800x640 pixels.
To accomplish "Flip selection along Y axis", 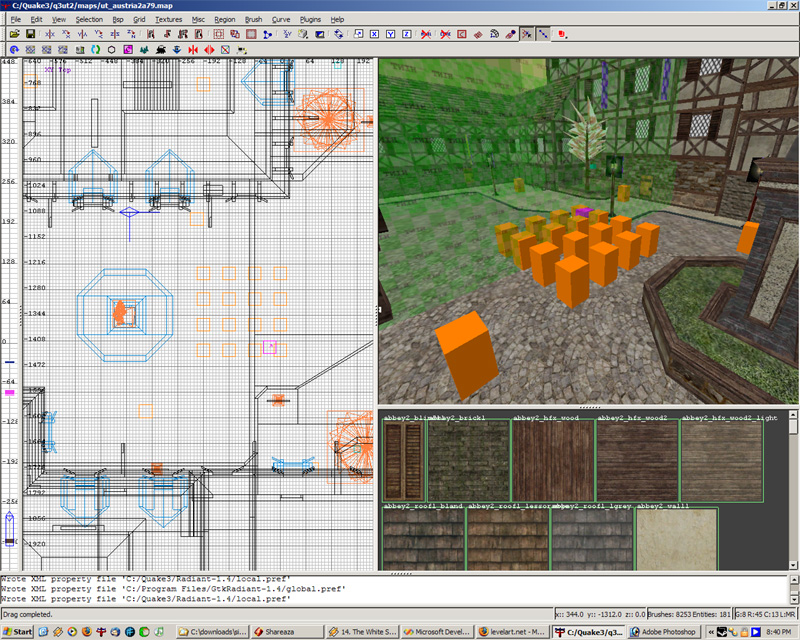I will (83, 34).
